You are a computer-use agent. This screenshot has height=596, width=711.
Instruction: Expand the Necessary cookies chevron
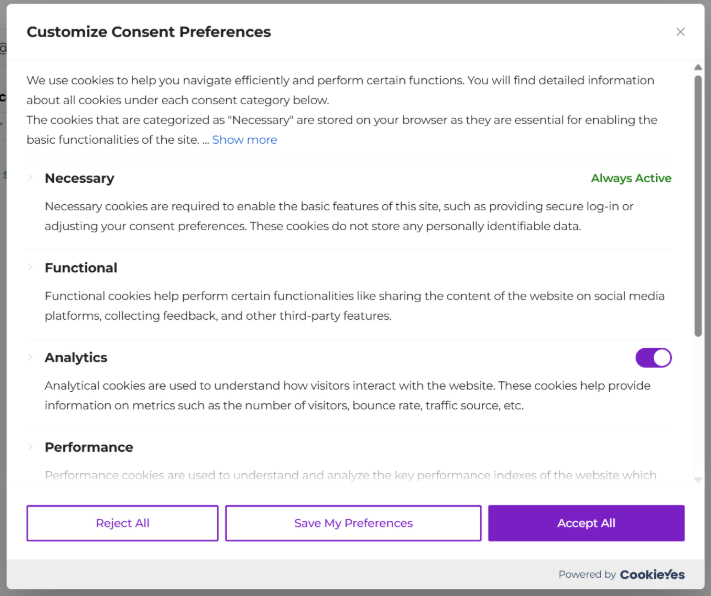(x=30, y=178)
